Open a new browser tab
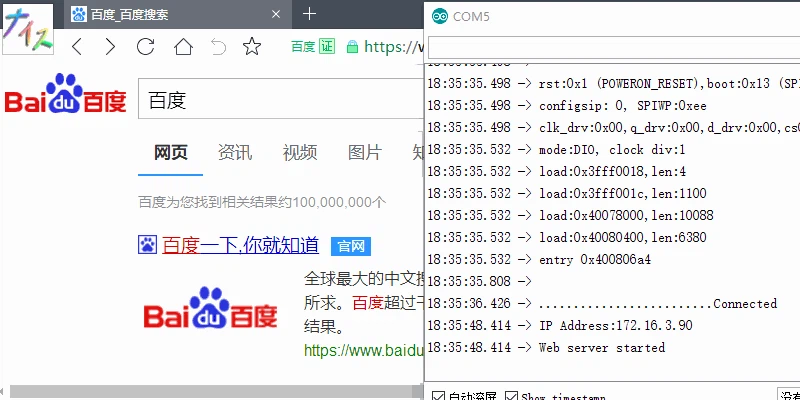 point(309,14)
